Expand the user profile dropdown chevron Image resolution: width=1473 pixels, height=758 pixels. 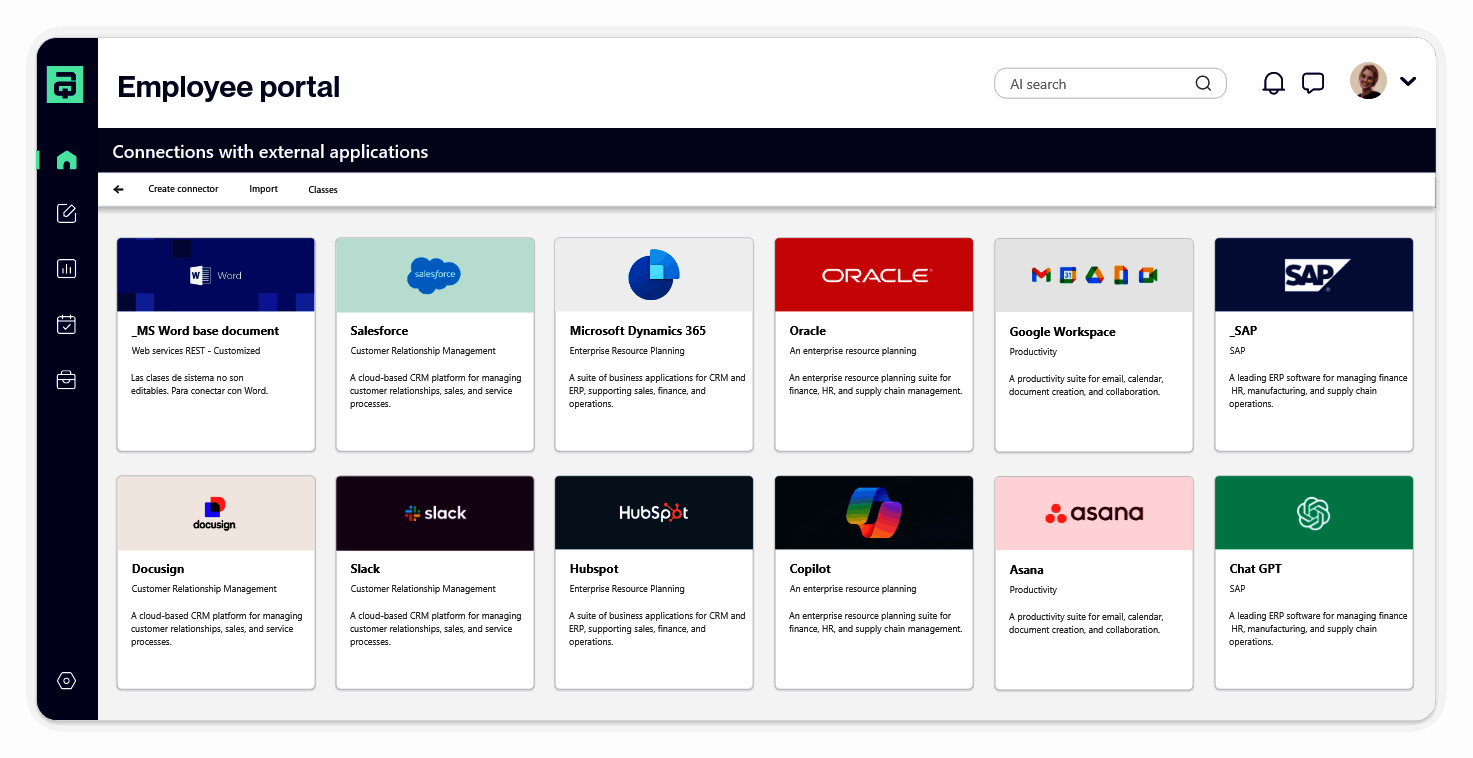point(1408,82)
